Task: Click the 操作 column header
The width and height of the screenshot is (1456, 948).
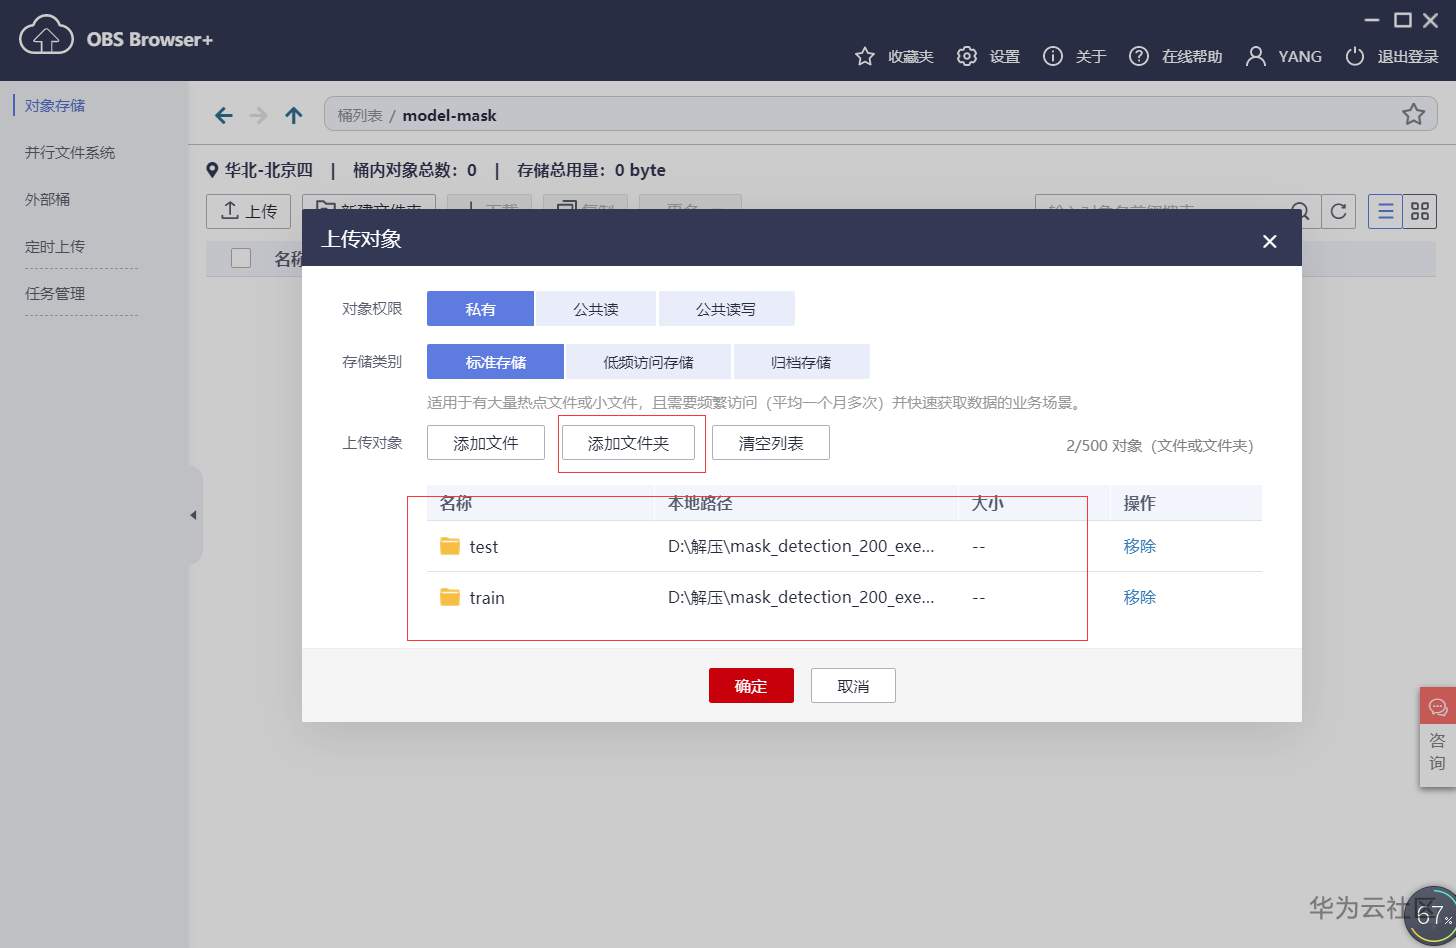Action: [1139, 503]
